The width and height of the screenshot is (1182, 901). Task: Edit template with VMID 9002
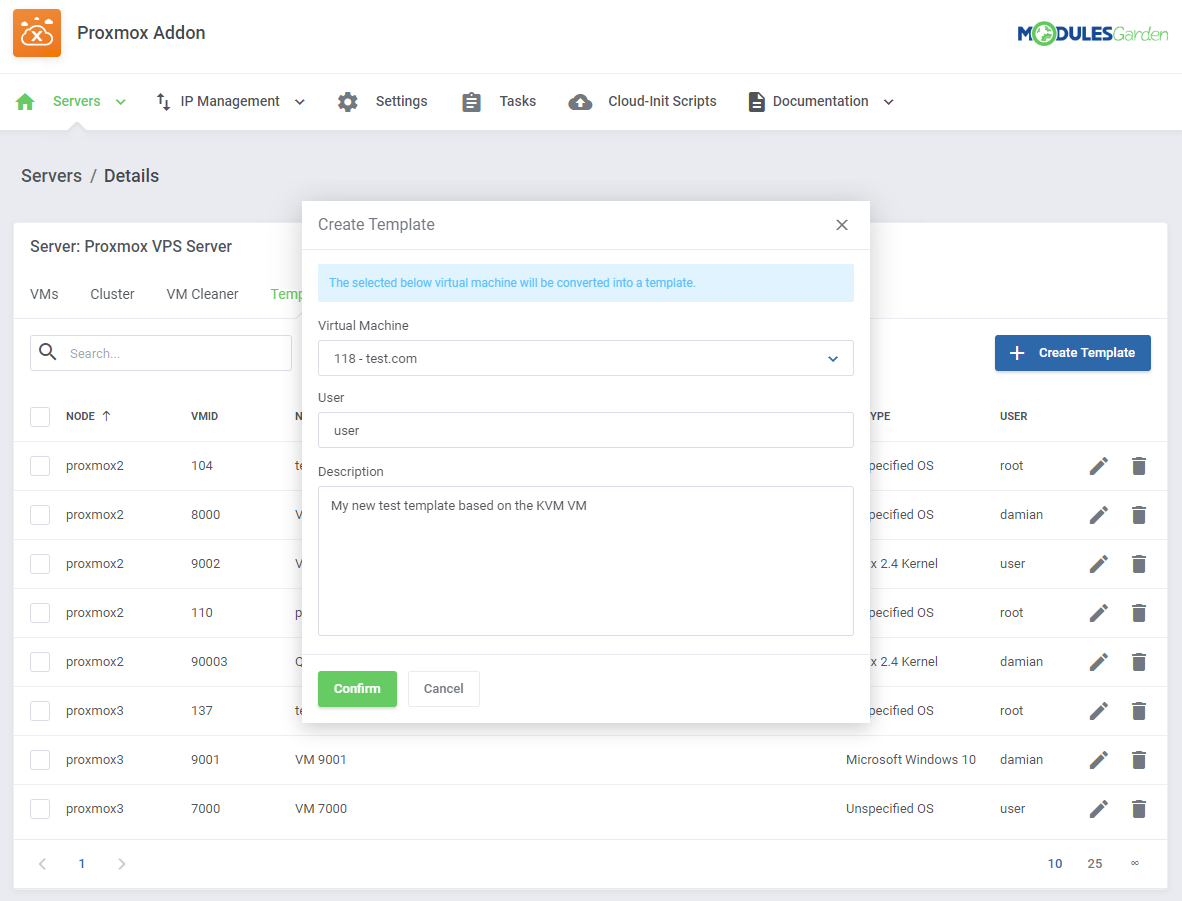(x=1098, y=564)
